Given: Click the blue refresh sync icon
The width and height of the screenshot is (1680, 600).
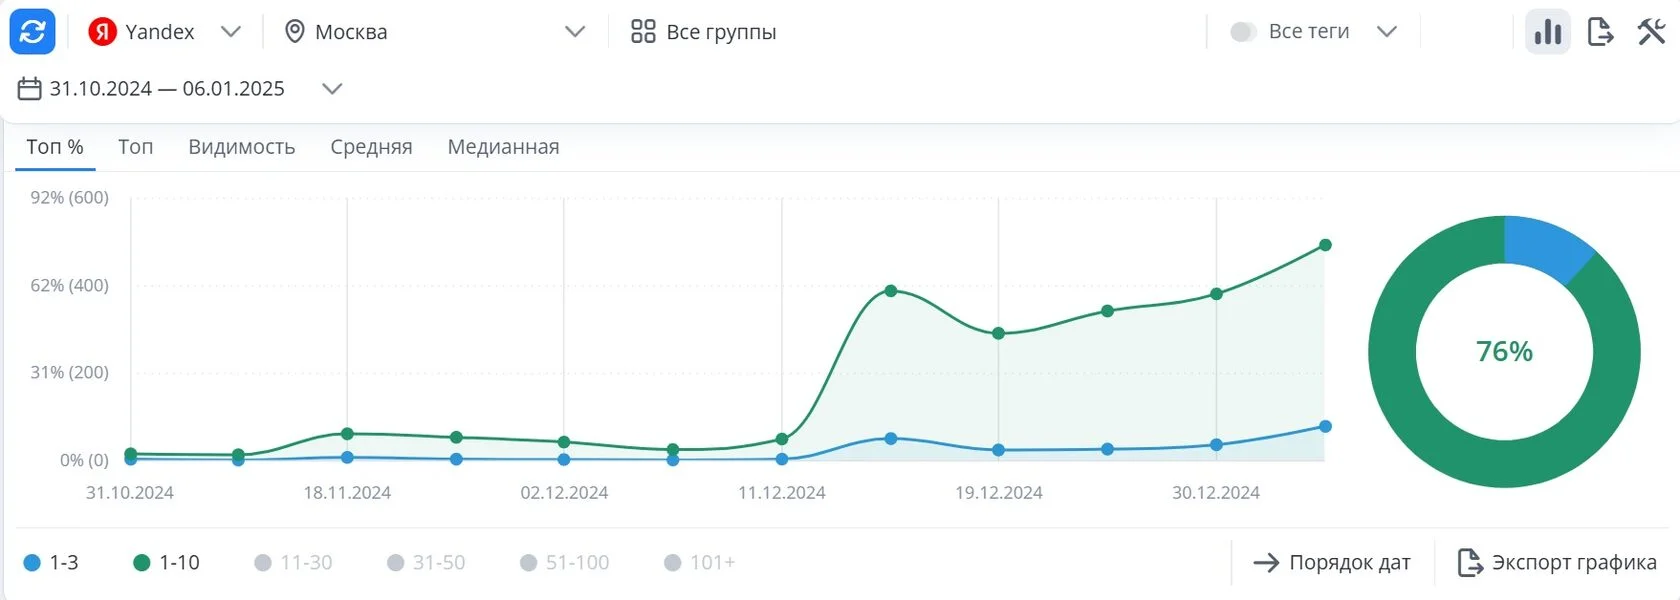Looking at the screenshot, I should tap(32, 32).
